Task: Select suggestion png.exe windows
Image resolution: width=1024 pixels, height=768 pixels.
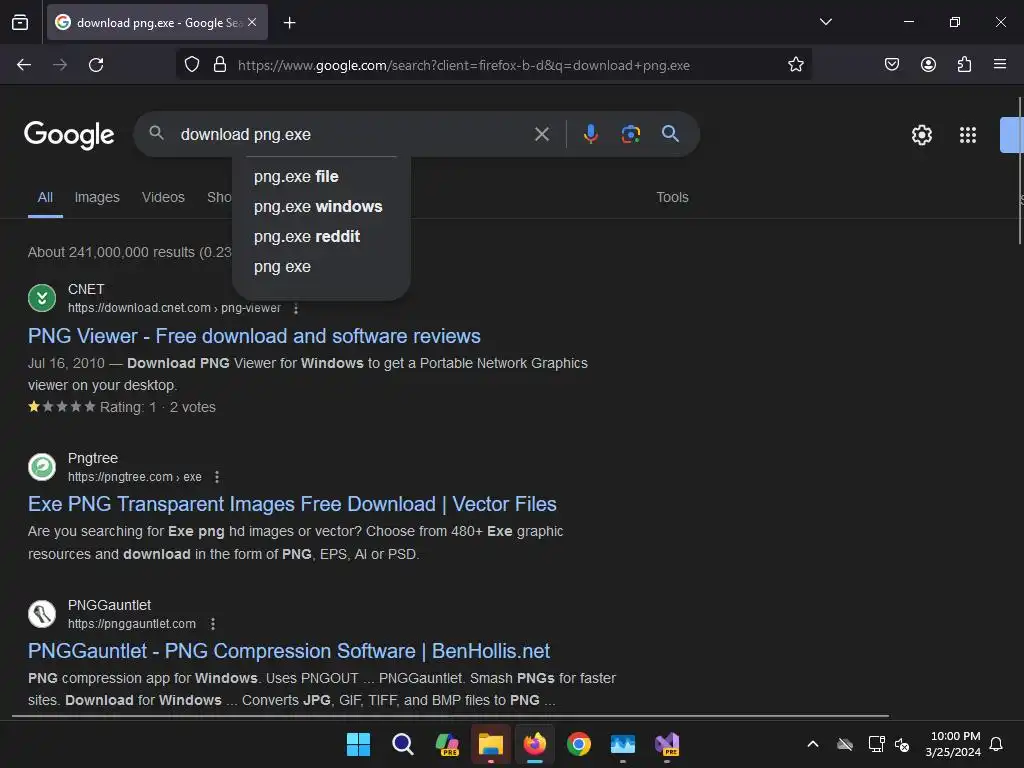Action: 321,206
